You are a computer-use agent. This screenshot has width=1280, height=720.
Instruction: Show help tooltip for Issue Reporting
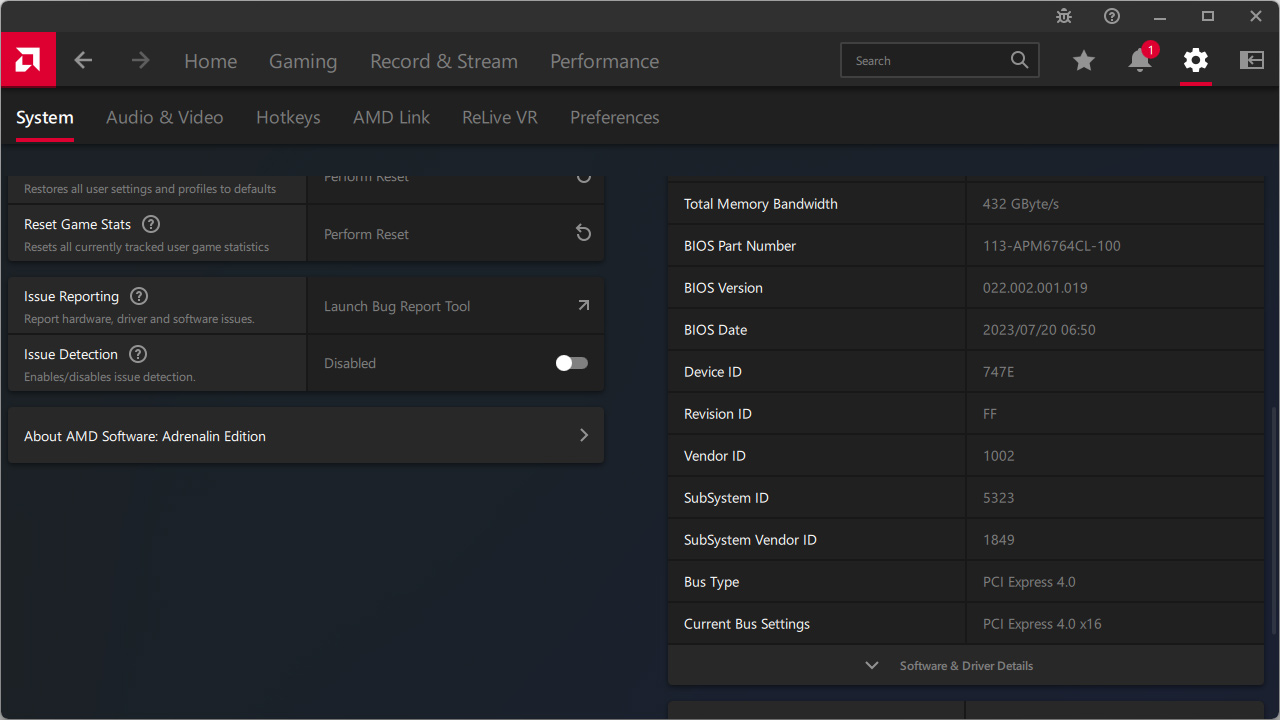click(x=139, y=296)
